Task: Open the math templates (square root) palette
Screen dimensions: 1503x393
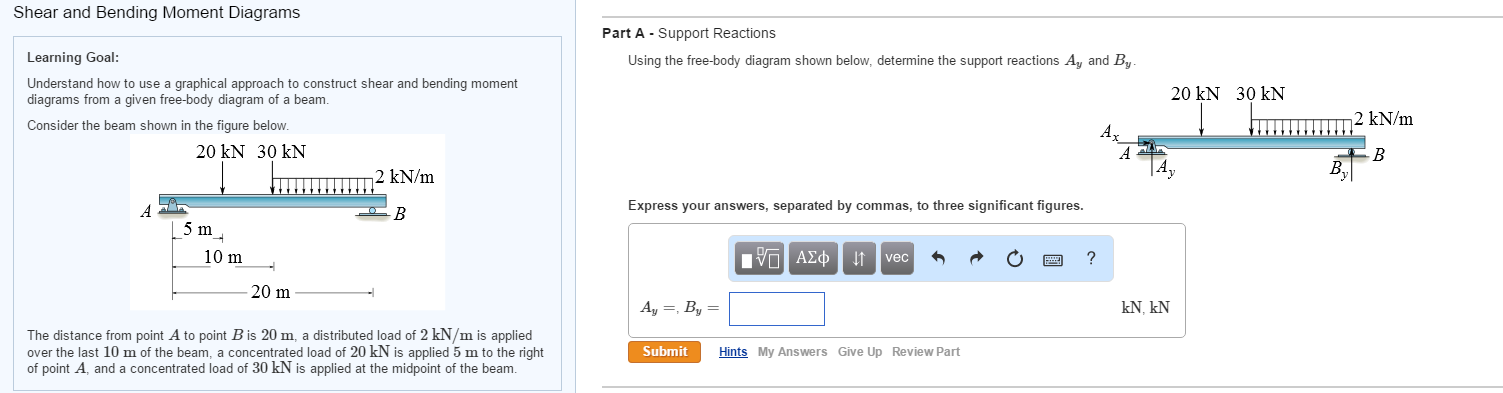Action: click(x=761, y=258)
